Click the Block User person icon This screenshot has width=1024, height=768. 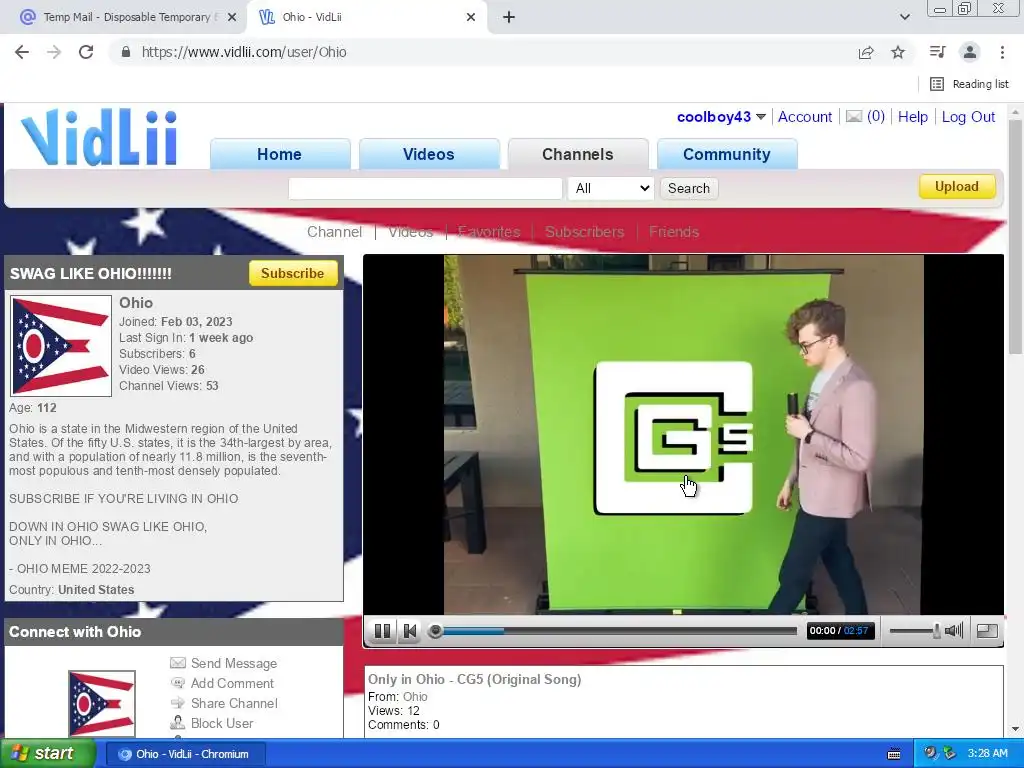[x=178, y=723]
